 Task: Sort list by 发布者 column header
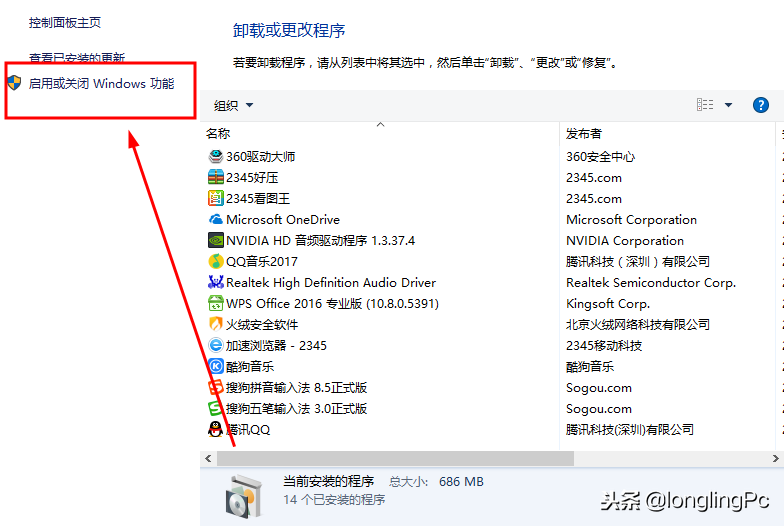pos(584,134)
